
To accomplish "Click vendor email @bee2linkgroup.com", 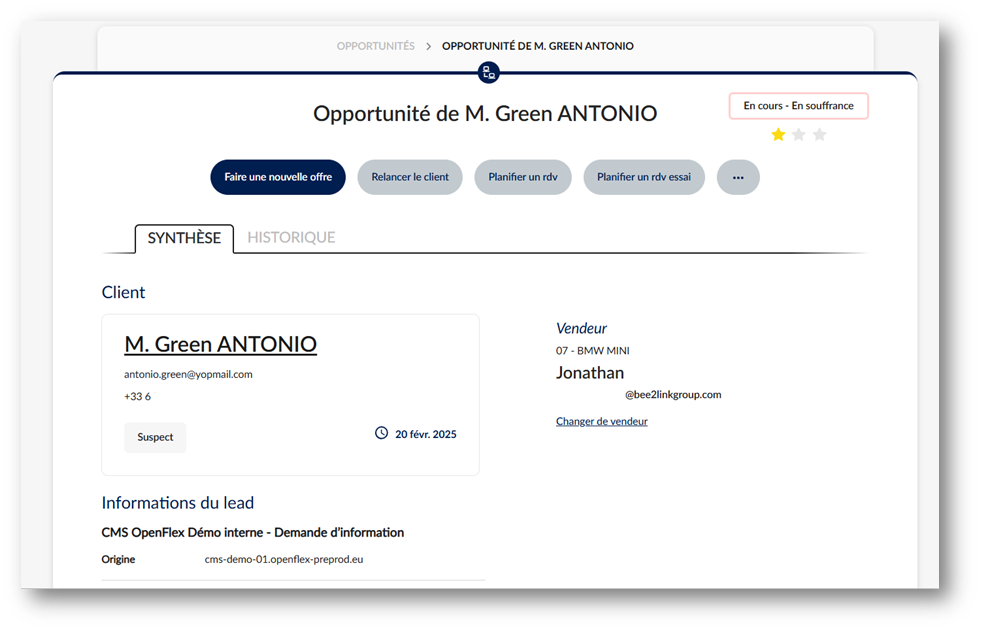I will point(673,395).
